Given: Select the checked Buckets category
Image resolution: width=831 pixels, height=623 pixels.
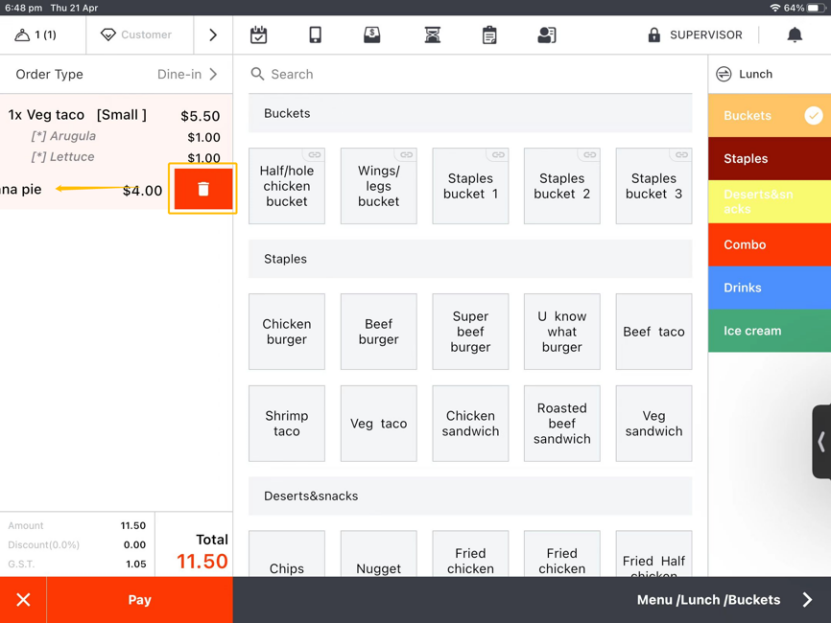Looking at the screenshot, I should (769, 116).
